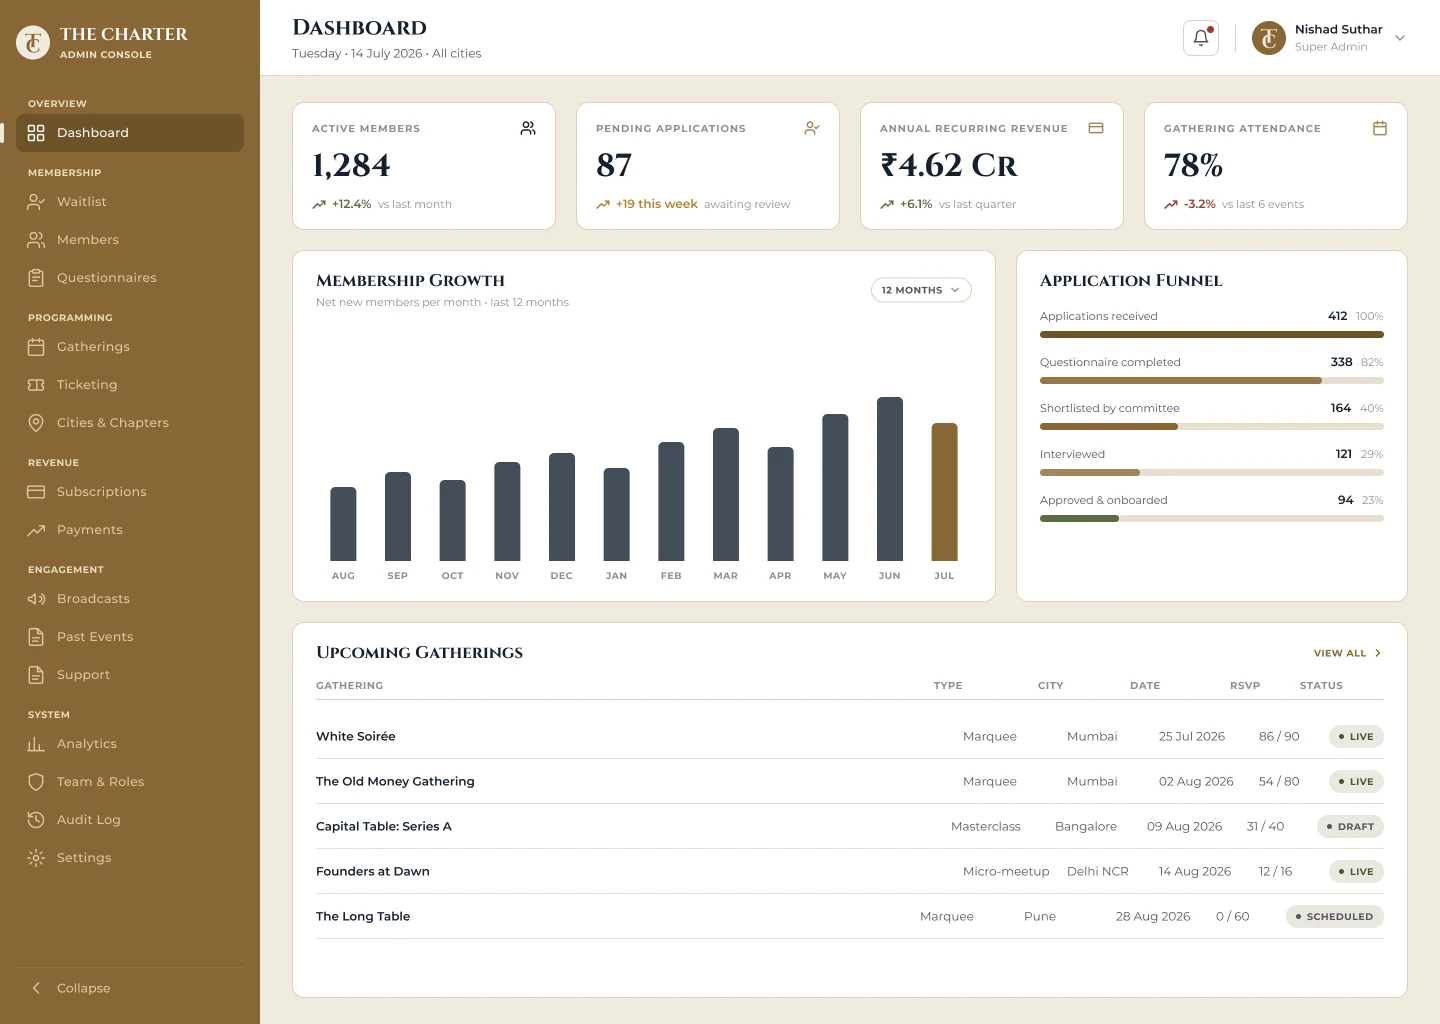Click the ₹4.62 Cr revenue value
1440x1024 pixels.
point(948,165)
